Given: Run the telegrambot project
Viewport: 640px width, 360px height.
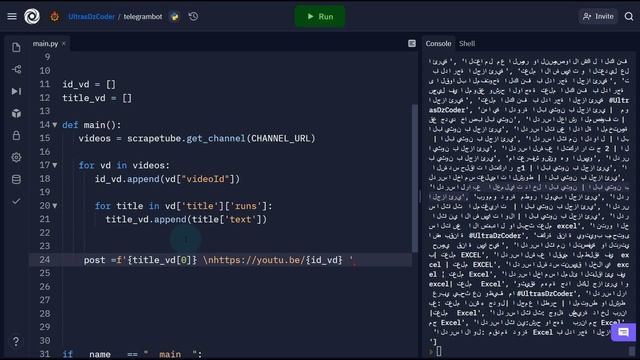Looking at the screenshot, I should [x=320, y=16].
